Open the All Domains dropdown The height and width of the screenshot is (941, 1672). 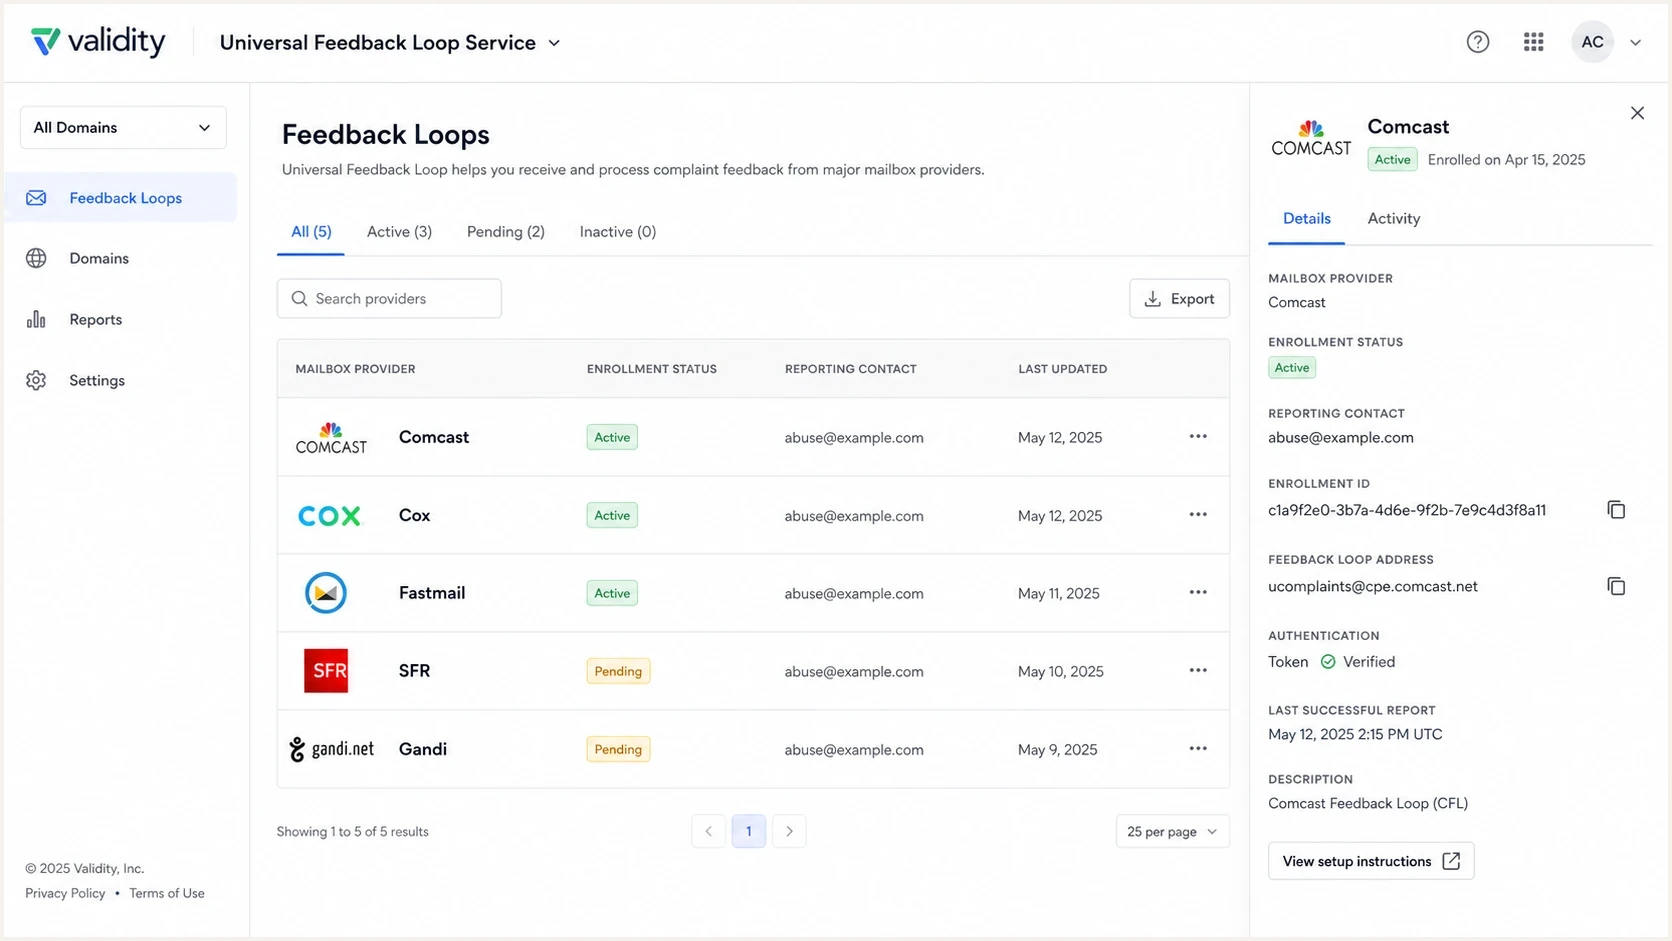[123, 128]
